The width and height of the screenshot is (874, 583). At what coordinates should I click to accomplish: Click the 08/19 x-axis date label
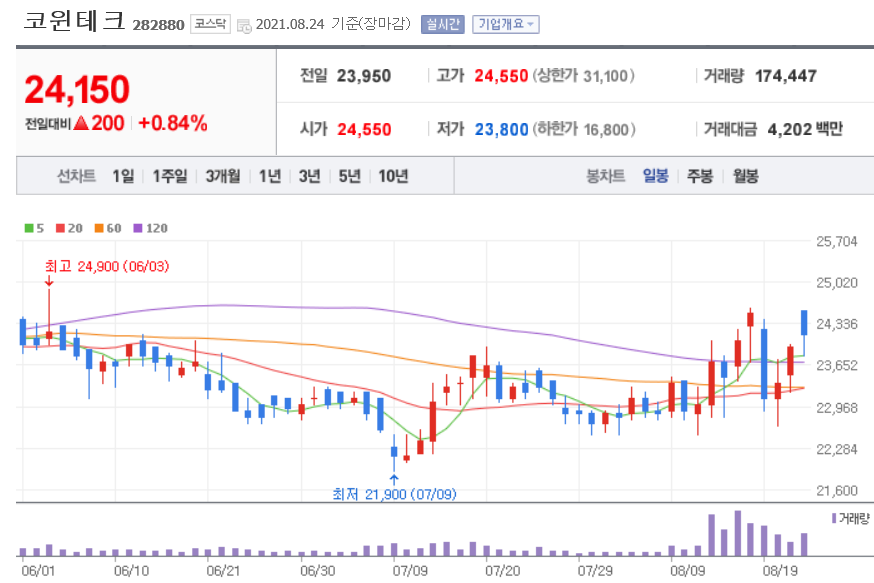[780, 571]
